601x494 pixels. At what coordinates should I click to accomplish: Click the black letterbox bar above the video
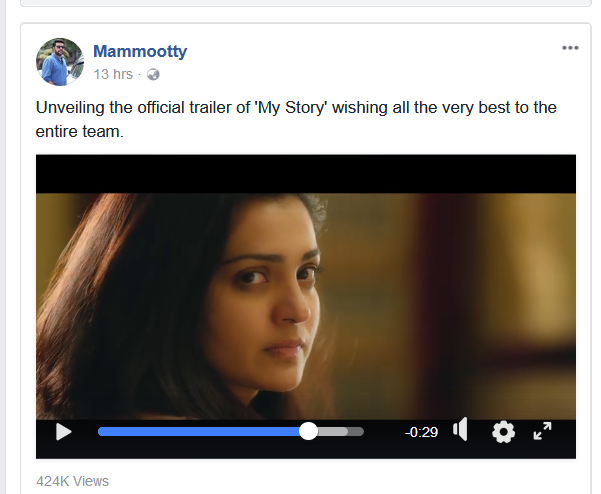click(x=306, y=173)
